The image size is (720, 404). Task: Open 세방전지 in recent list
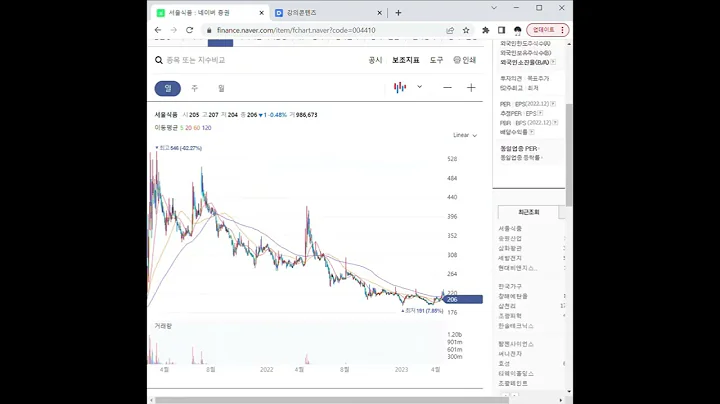coord(510,258)
